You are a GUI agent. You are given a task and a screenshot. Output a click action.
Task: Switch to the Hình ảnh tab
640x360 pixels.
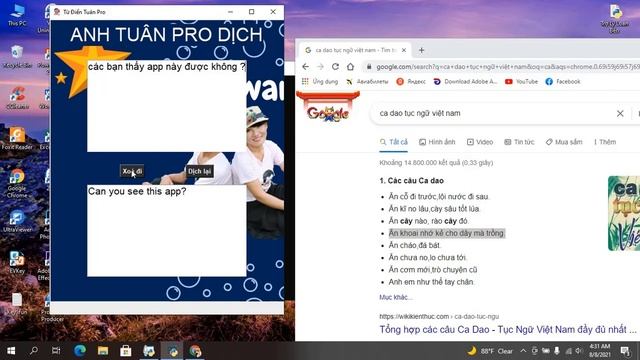tap(437, 142)
